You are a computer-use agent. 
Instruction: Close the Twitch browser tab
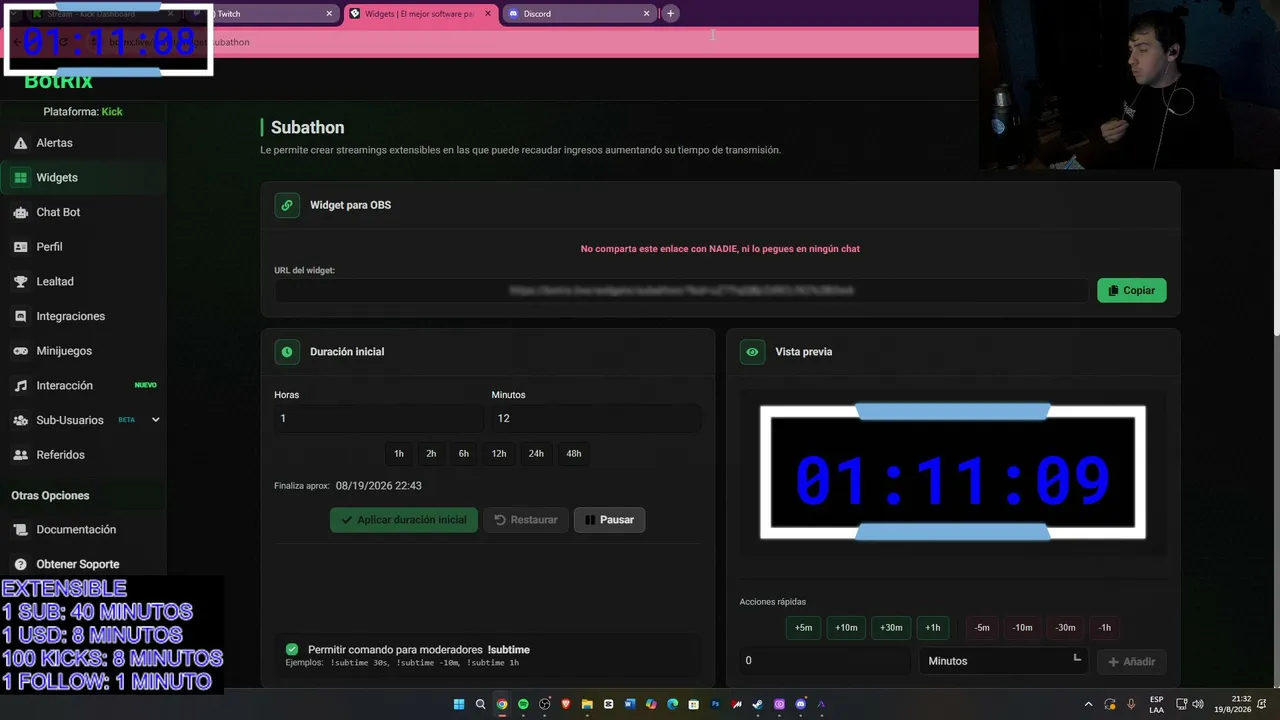tap(329, 14)
